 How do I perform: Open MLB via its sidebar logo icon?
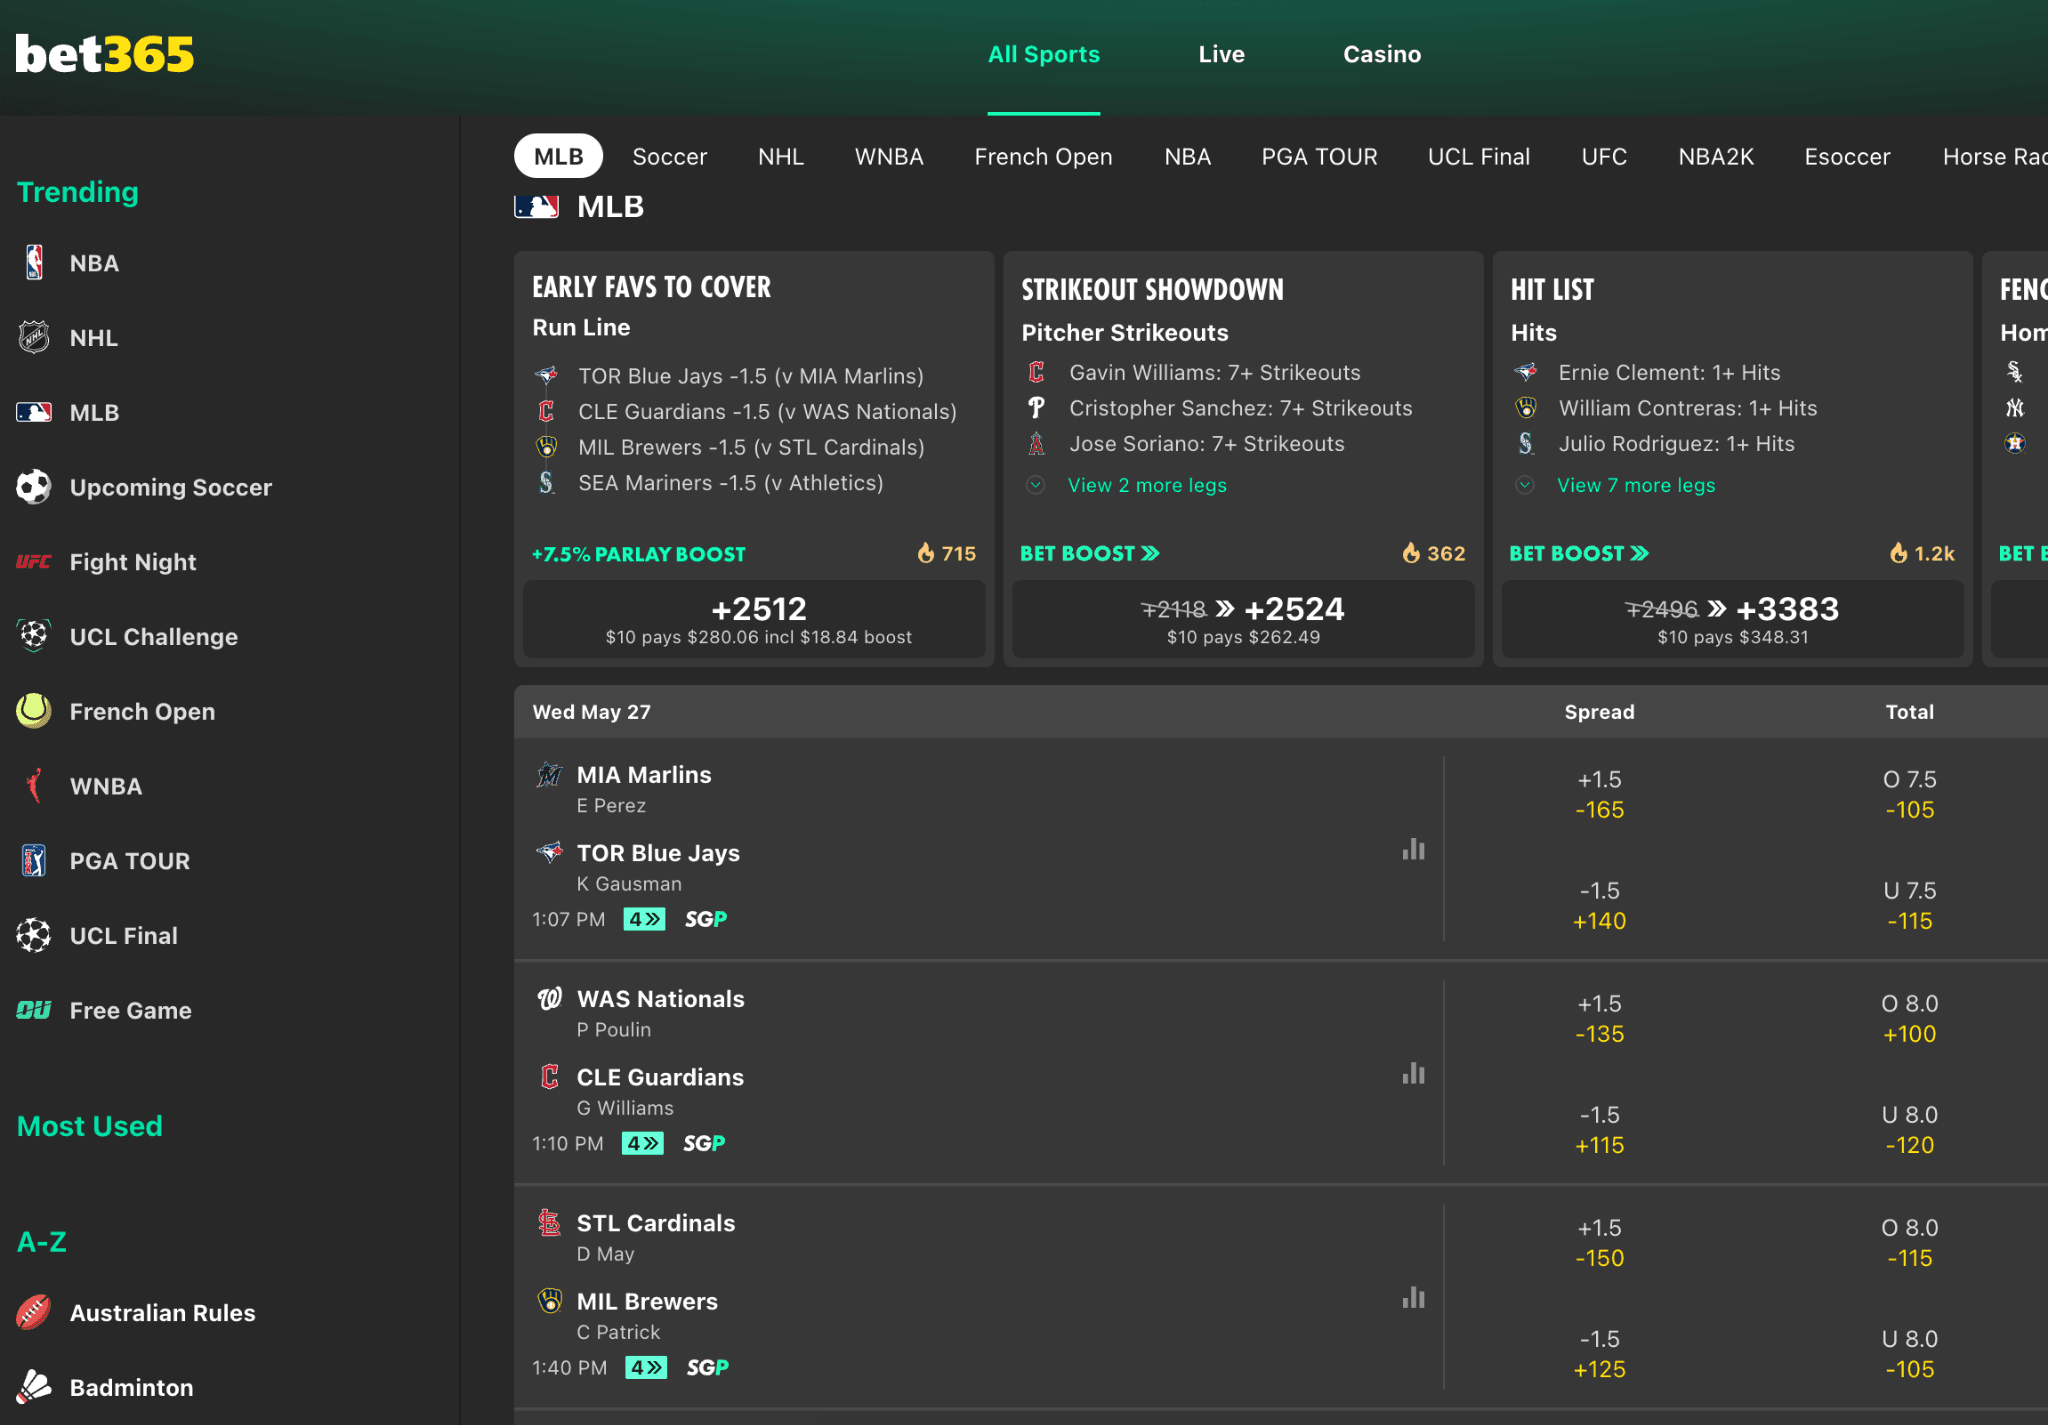click(34, 412)
